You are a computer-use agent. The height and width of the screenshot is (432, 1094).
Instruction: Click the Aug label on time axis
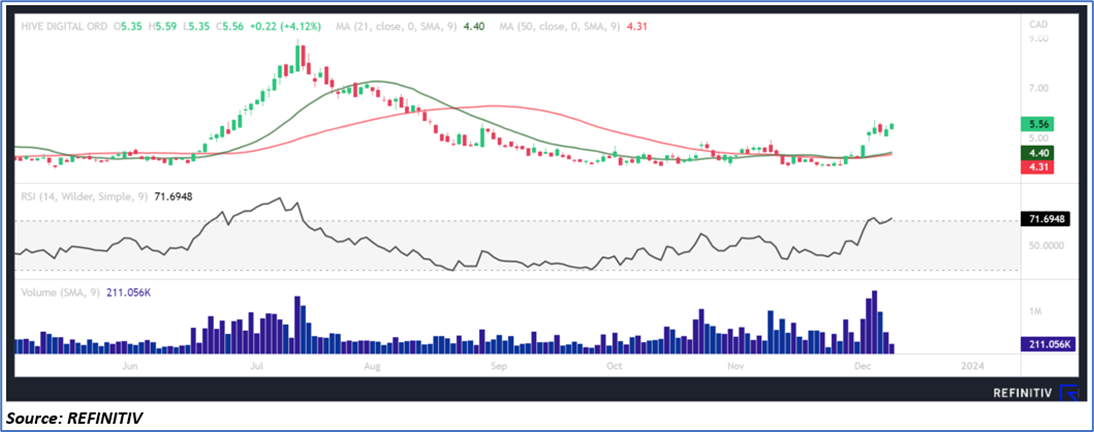point(373,366)
